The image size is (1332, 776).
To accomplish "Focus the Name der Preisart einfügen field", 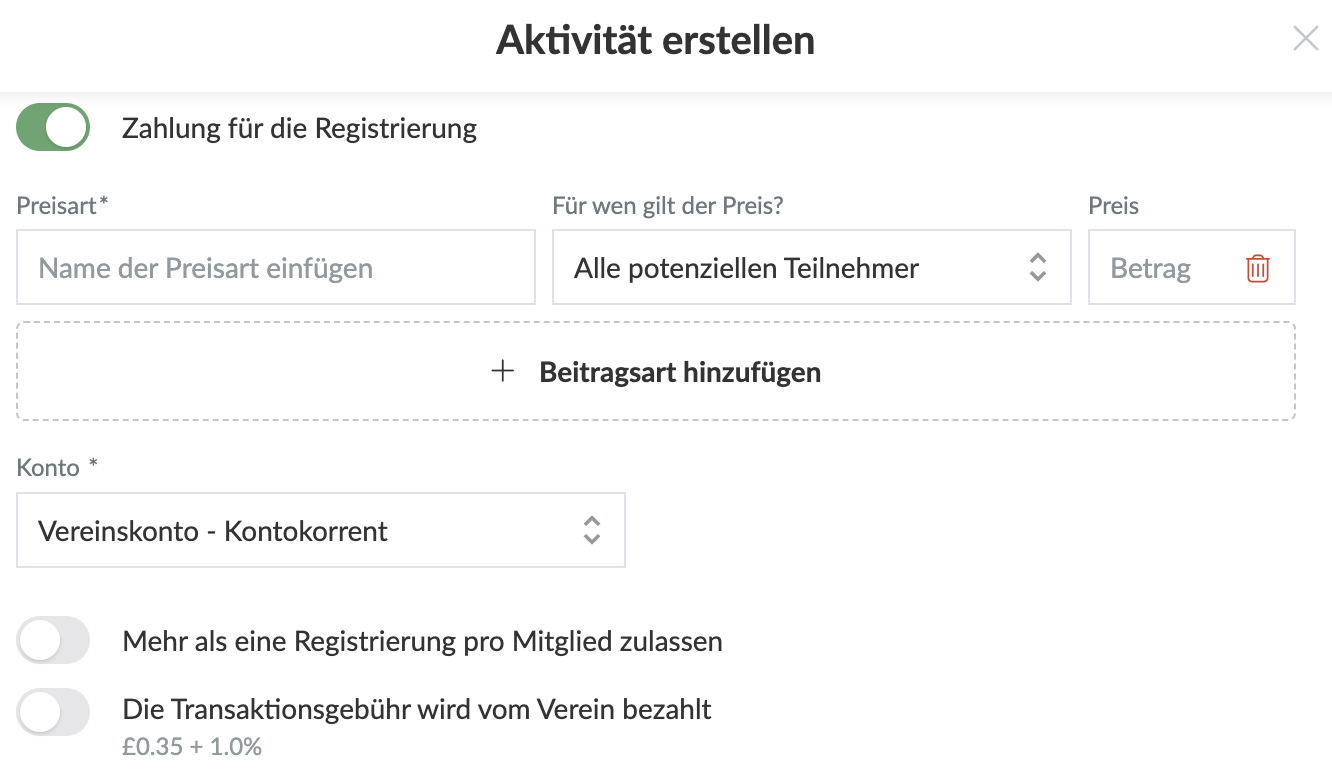I will pos(275,268).
